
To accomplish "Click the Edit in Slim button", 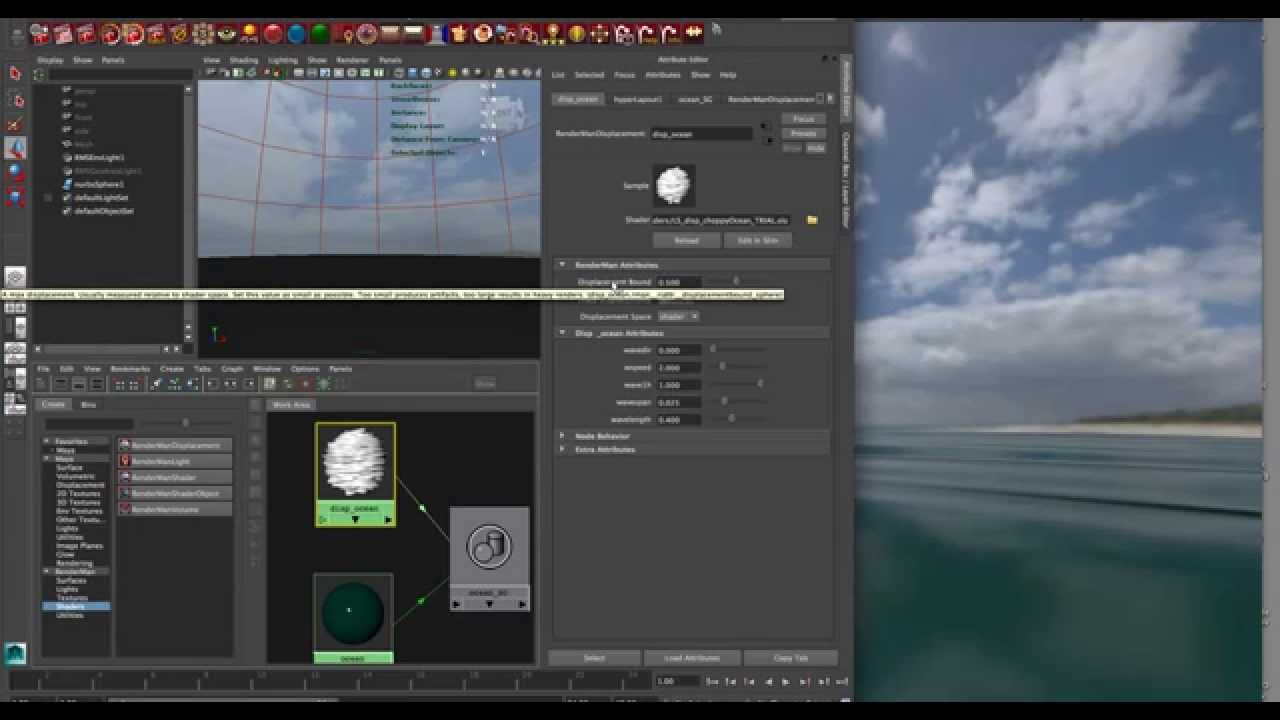I will [757, 241].
